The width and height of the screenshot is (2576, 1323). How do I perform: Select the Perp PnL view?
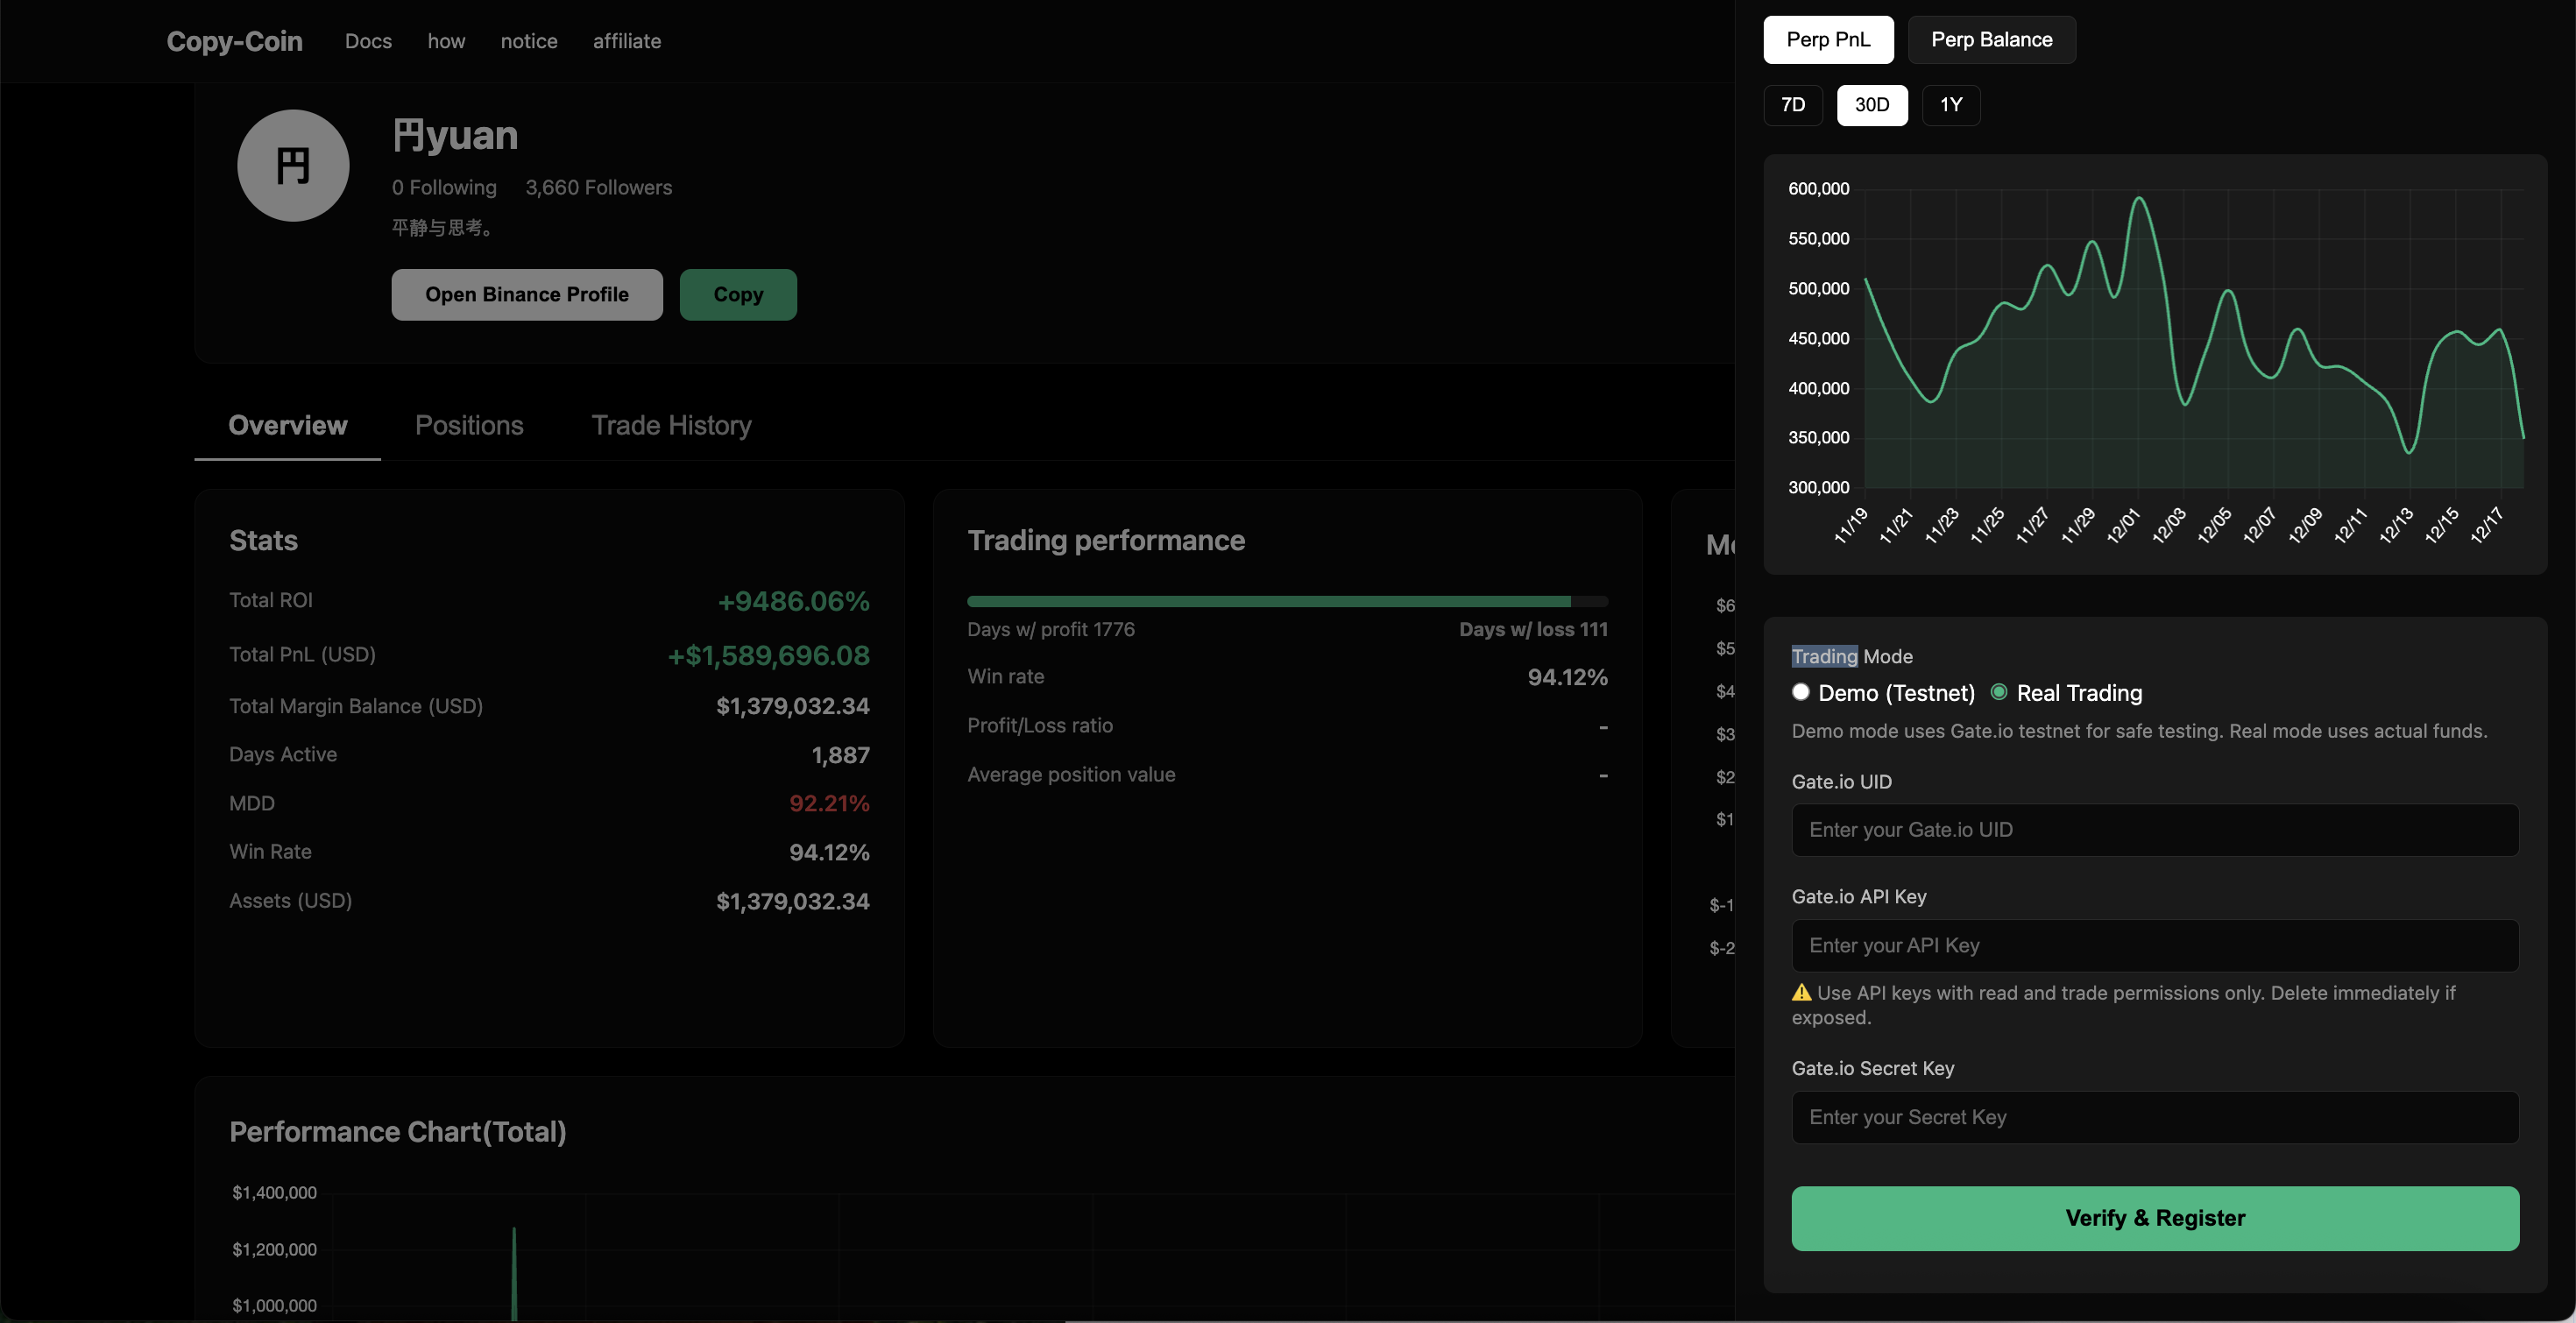(x=1827, y=40)
